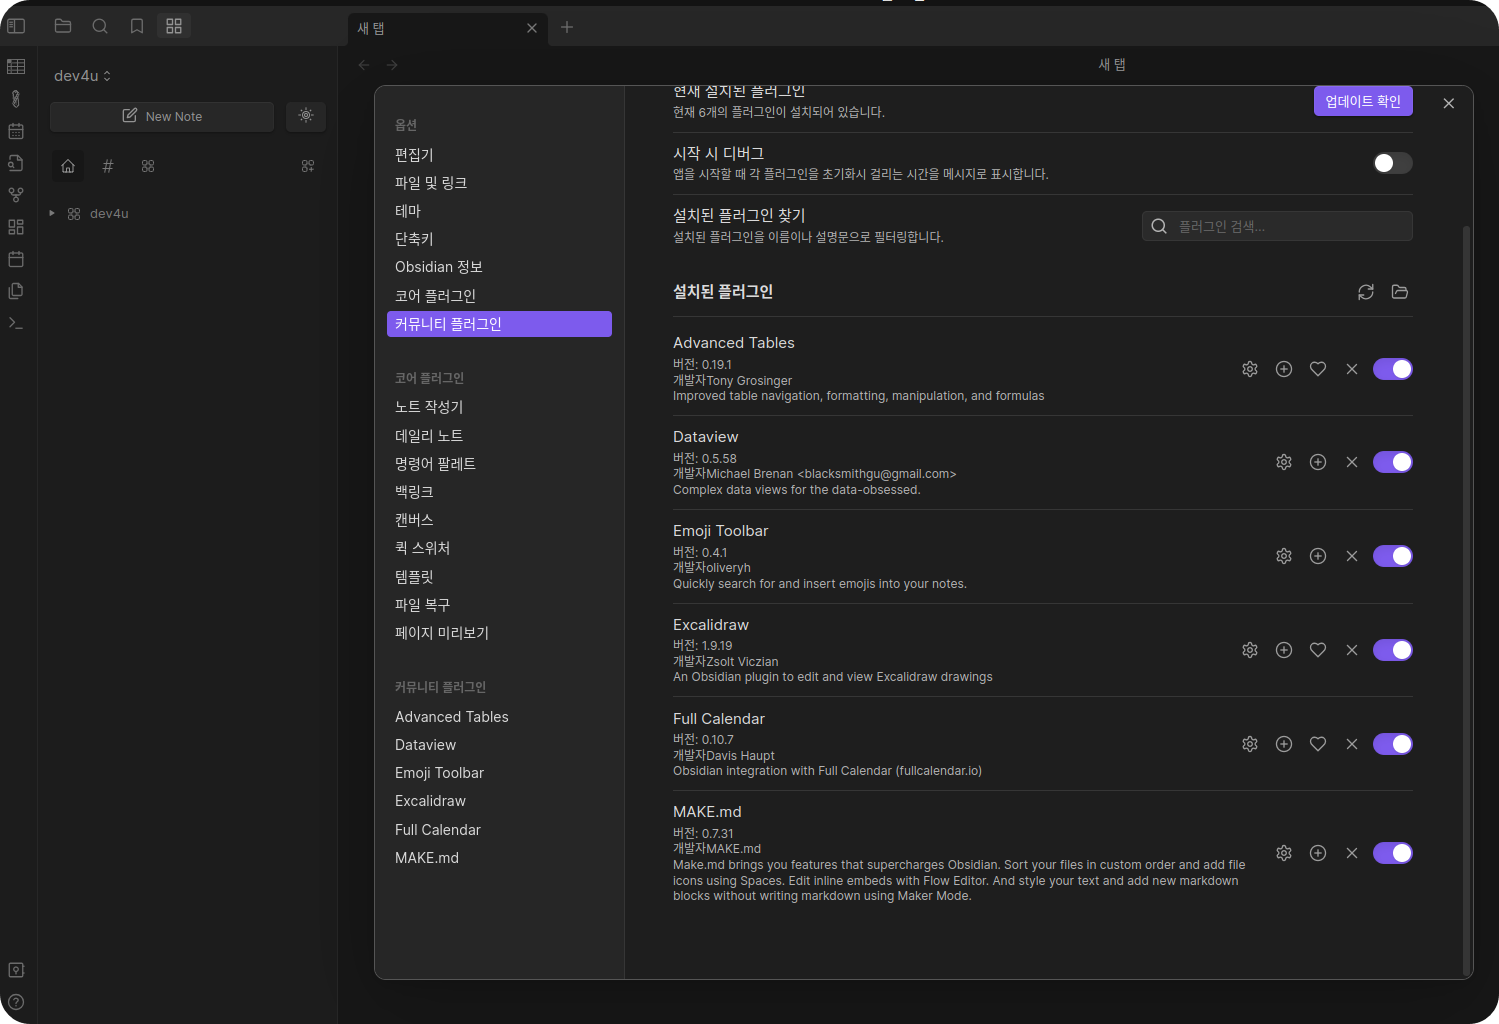This screenshot has width=1499, height=1024.
Task: Open a new tab with plus button
Action: pyautogui.click(x=567, y=27)
